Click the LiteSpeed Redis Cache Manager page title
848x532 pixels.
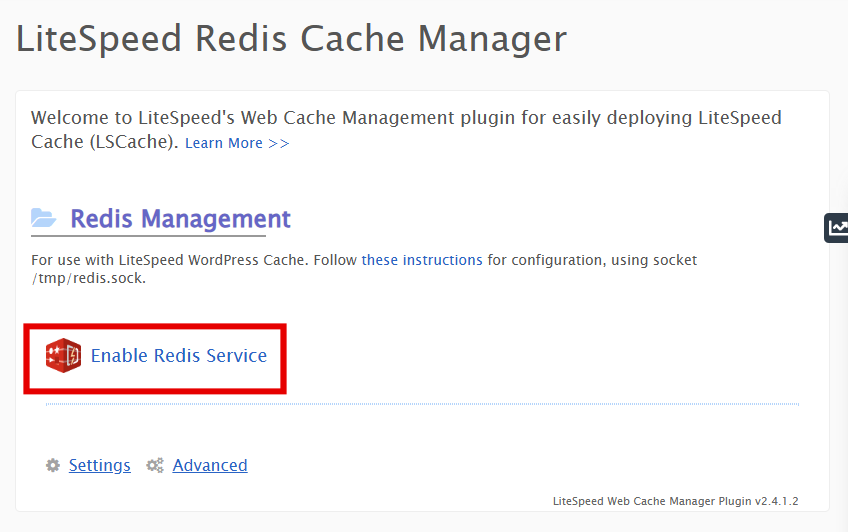pyautogui.click(x=291, y=39)
